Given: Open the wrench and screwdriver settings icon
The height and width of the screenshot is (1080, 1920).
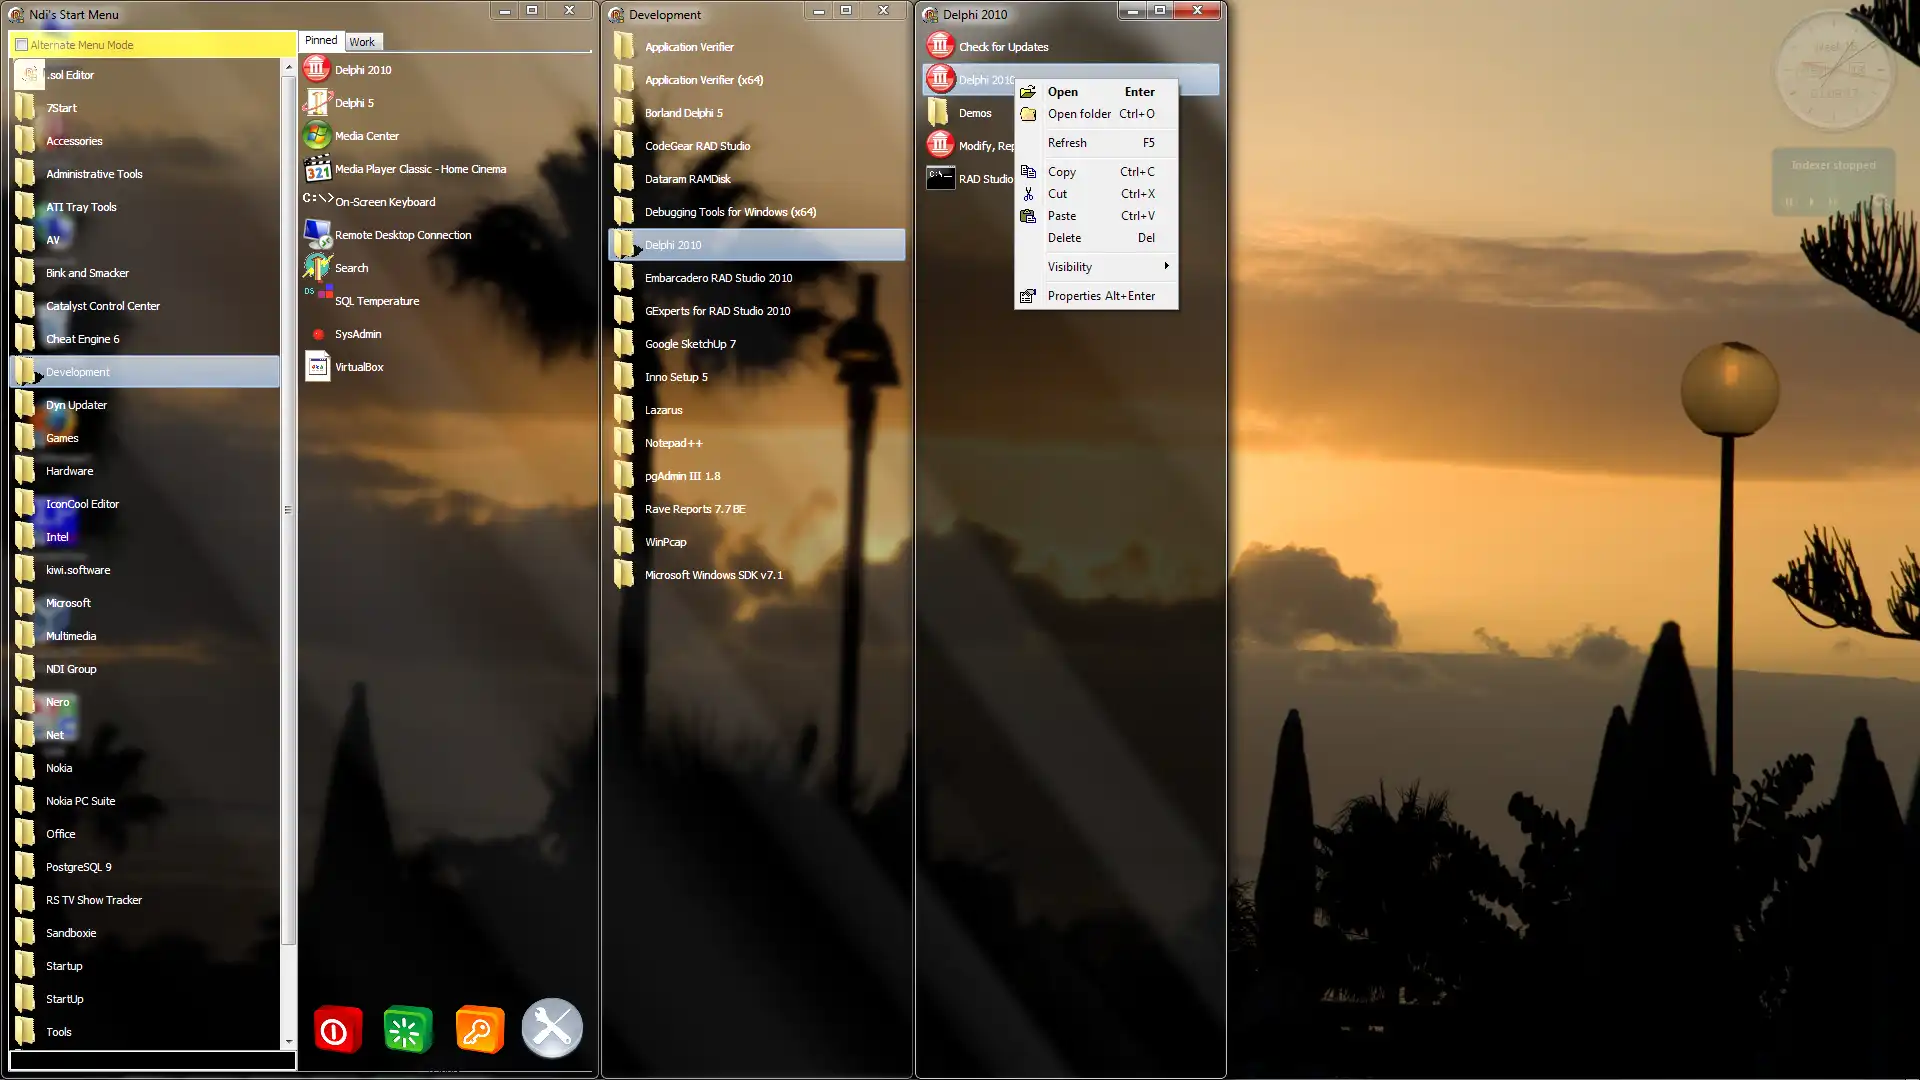Looking at the screenshot, I should [552, 1028].
